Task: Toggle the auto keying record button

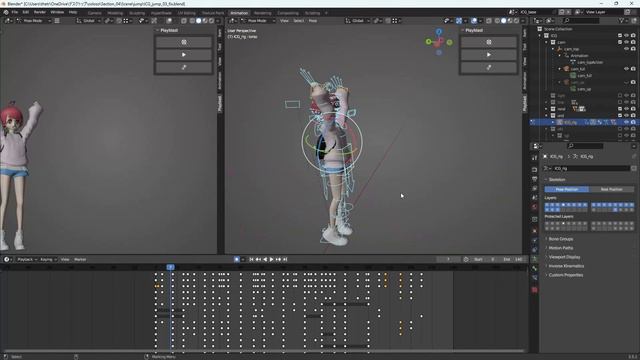Action: (237, 260)
